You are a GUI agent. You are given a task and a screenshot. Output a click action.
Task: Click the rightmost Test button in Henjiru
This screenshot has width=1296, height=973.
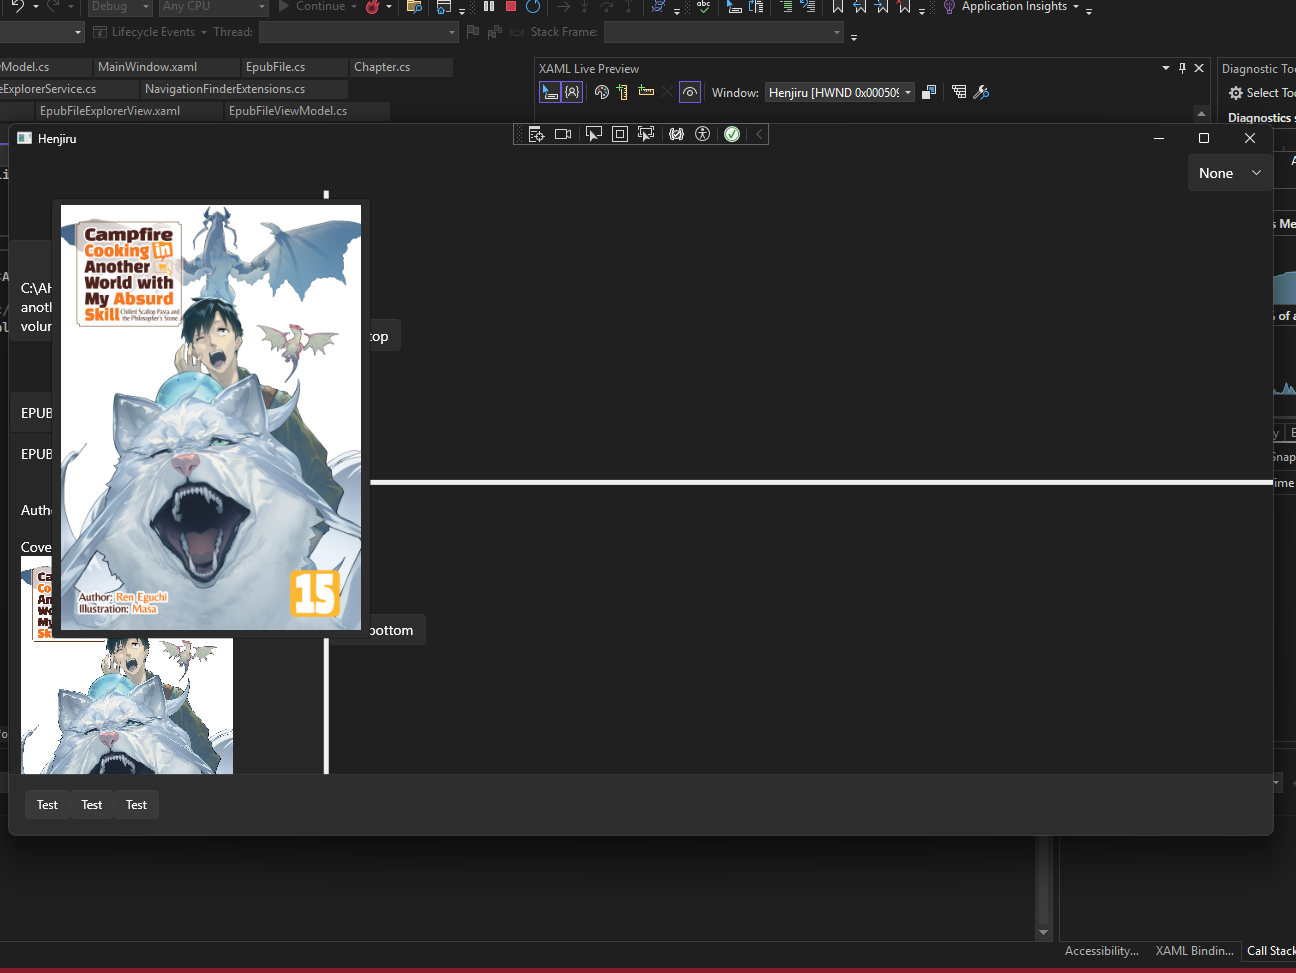click(x=136, y=805)
